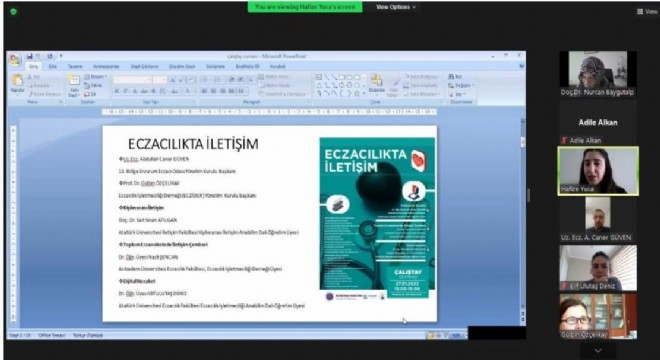Align text left in Paragraf group
Viewport: 660px width, 360px height.
(x=204, y=91)
